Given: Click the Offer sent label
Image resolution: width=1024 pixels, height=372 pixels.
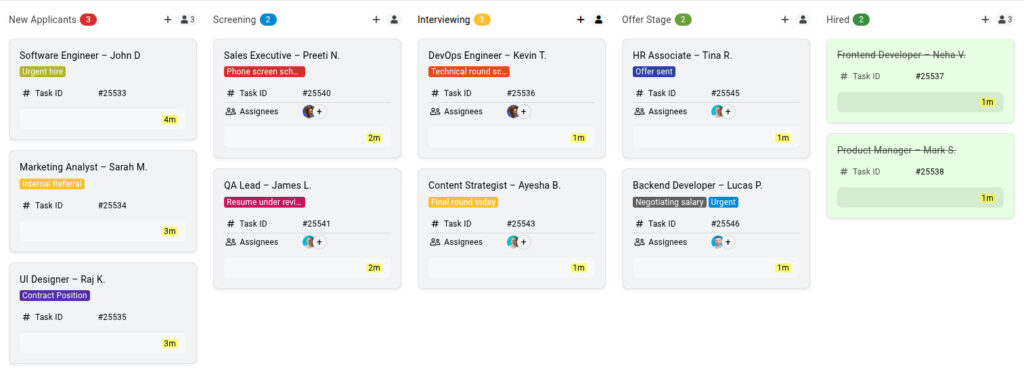Looking at the screenshot, I should 654,72.
